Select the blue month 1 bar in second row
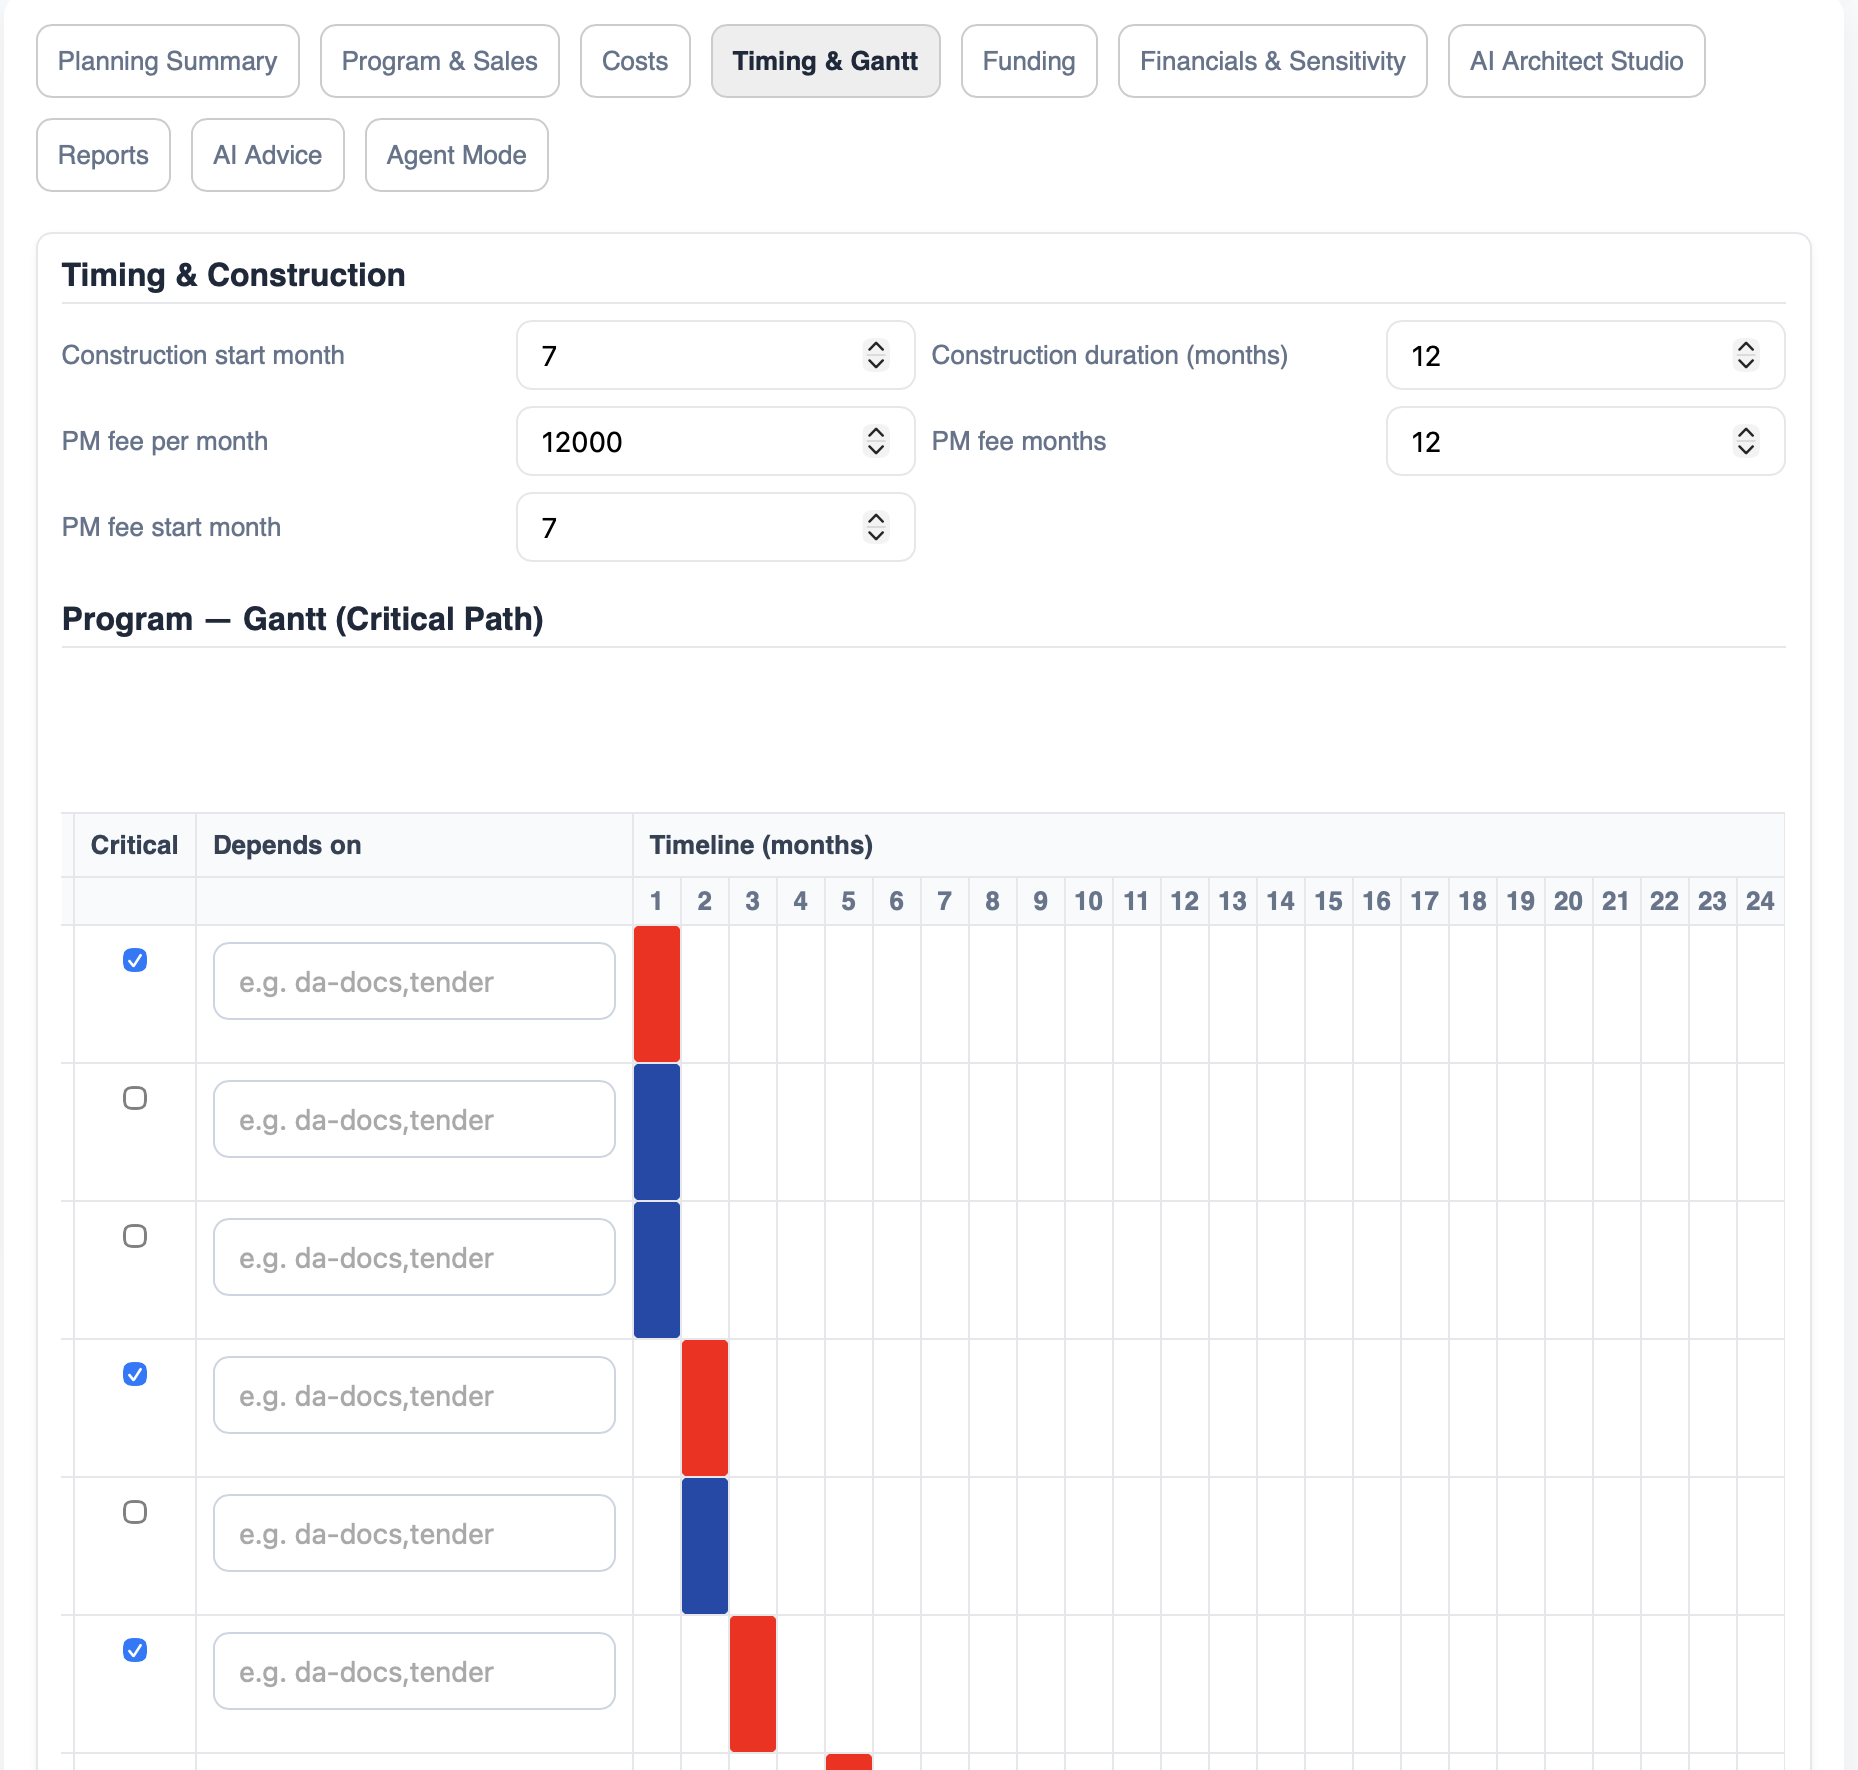The height and width of the screenshot is (1770, 1858). coord(657,1132)
